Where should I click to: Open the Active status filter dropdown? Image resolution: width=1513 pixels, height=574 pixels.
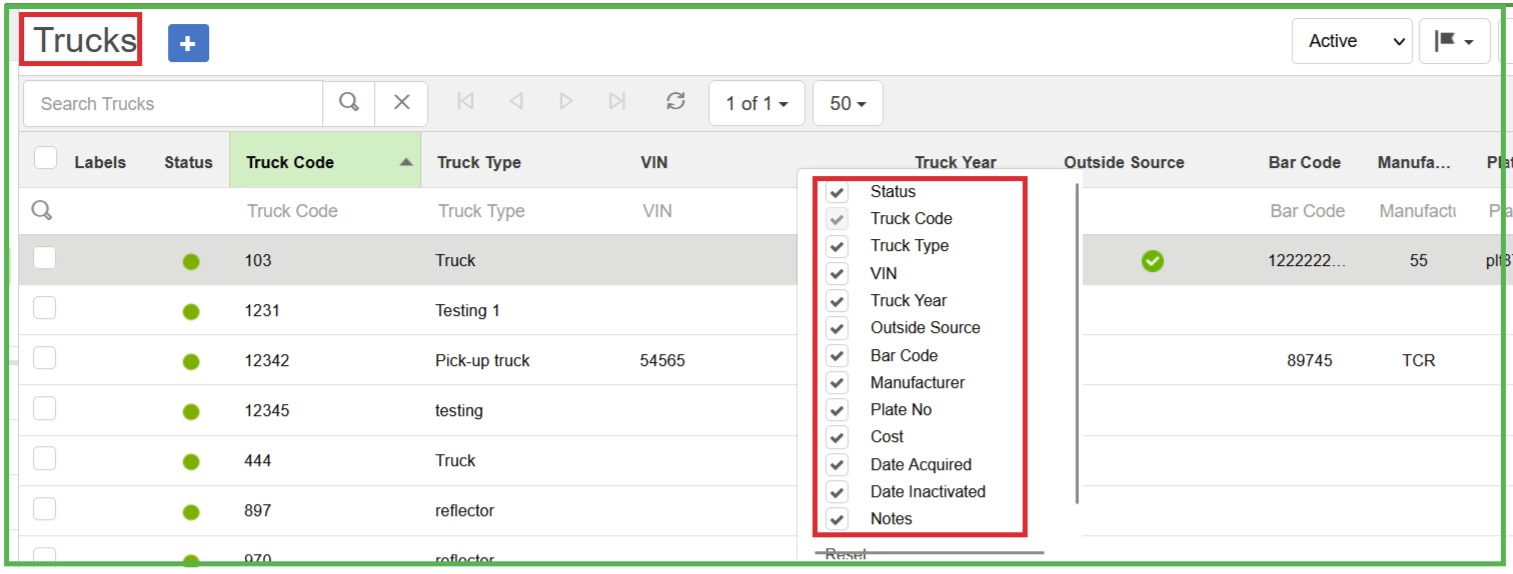pyautogui.click(x=1352, y=41)
